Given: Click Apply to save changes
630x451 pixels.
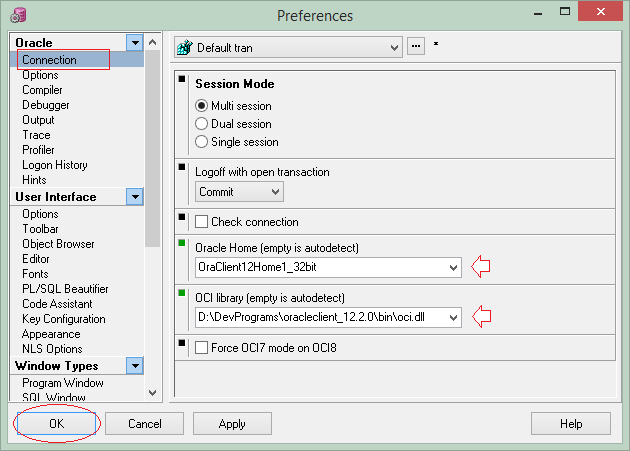Looking at the screenshot, I should (232, 424).
